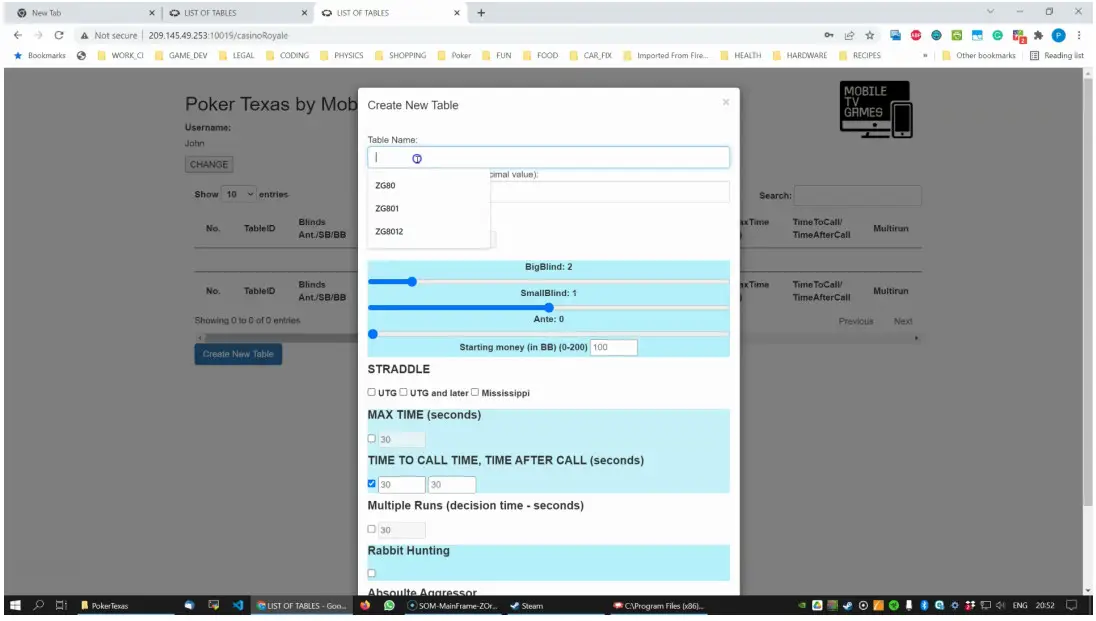Image resolution: width=1096 pixels, height=621 pixels.
Task: Click the Create New Table button
Action: point(238,354)
